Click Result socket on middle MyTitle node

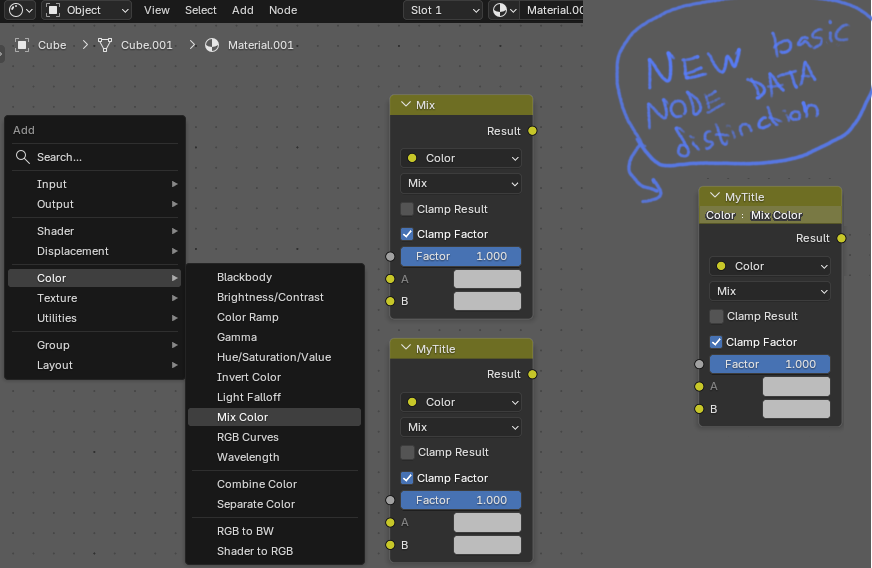(x=532, y=374)
